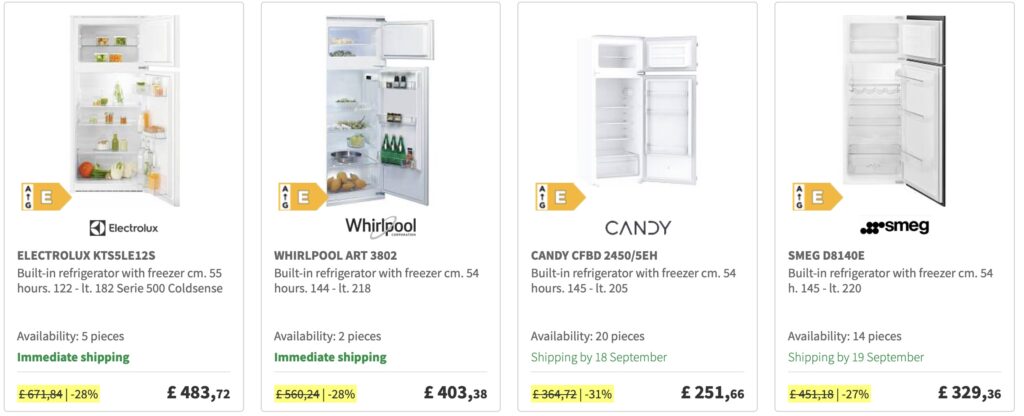Open energy label E on Smeg fridge
The image size is (1024, 416).
point(817,197)
